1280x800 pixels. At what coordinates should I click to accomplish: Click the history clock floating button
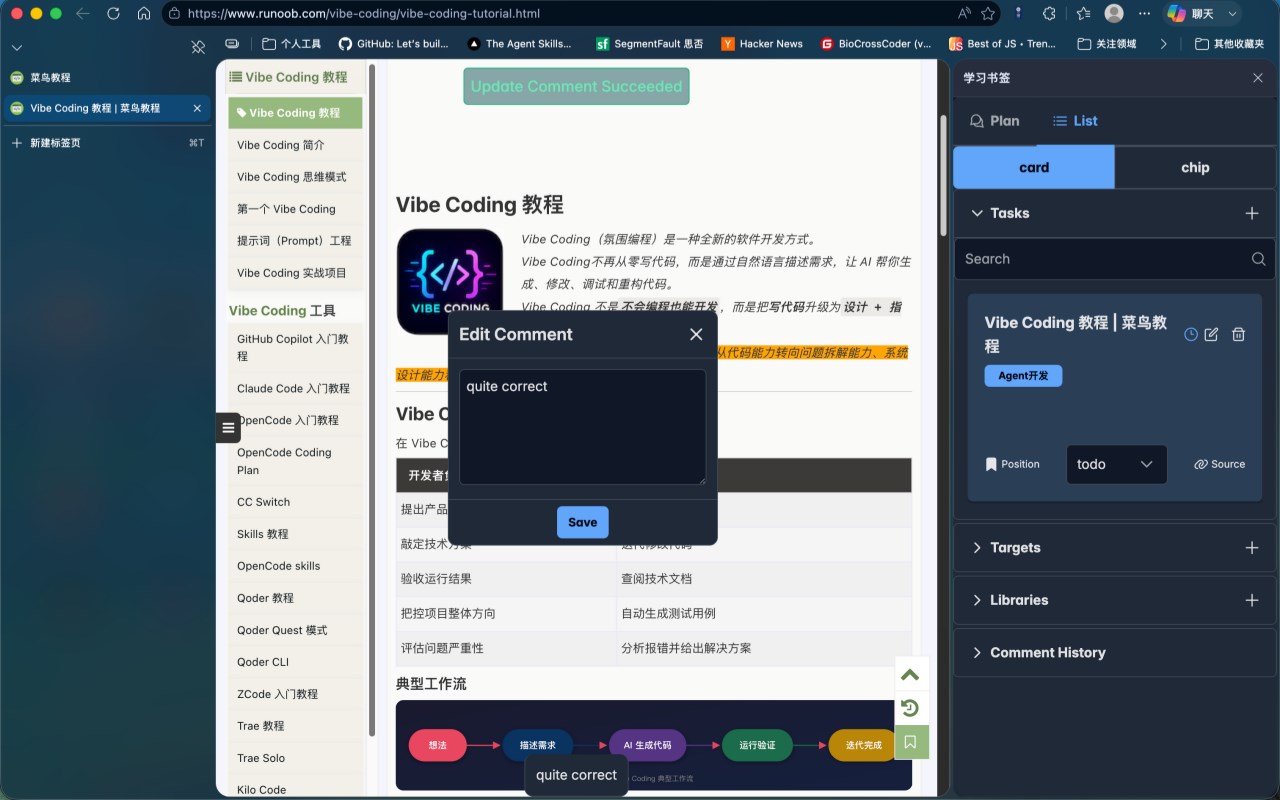tap(910, 708)
